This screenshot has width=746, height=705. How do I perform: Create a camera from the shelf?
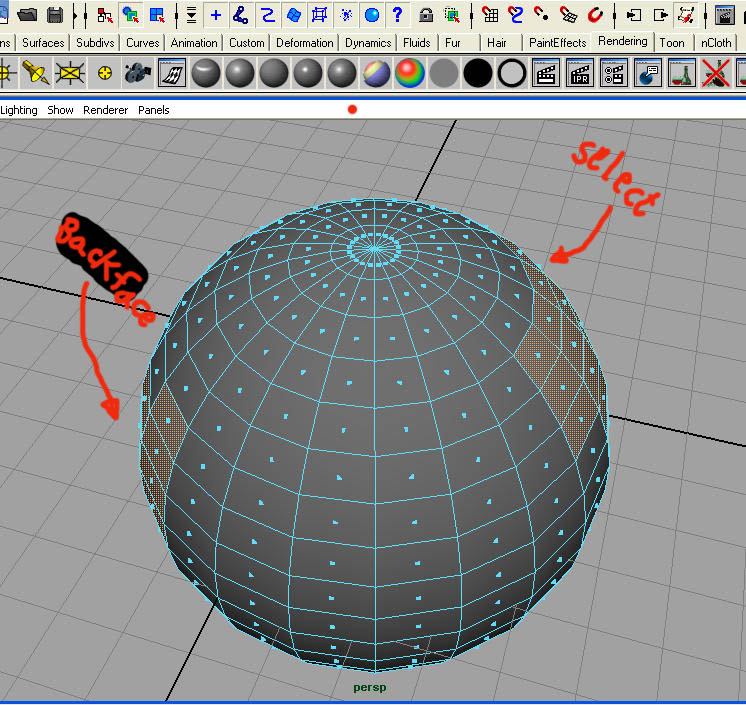137,73
